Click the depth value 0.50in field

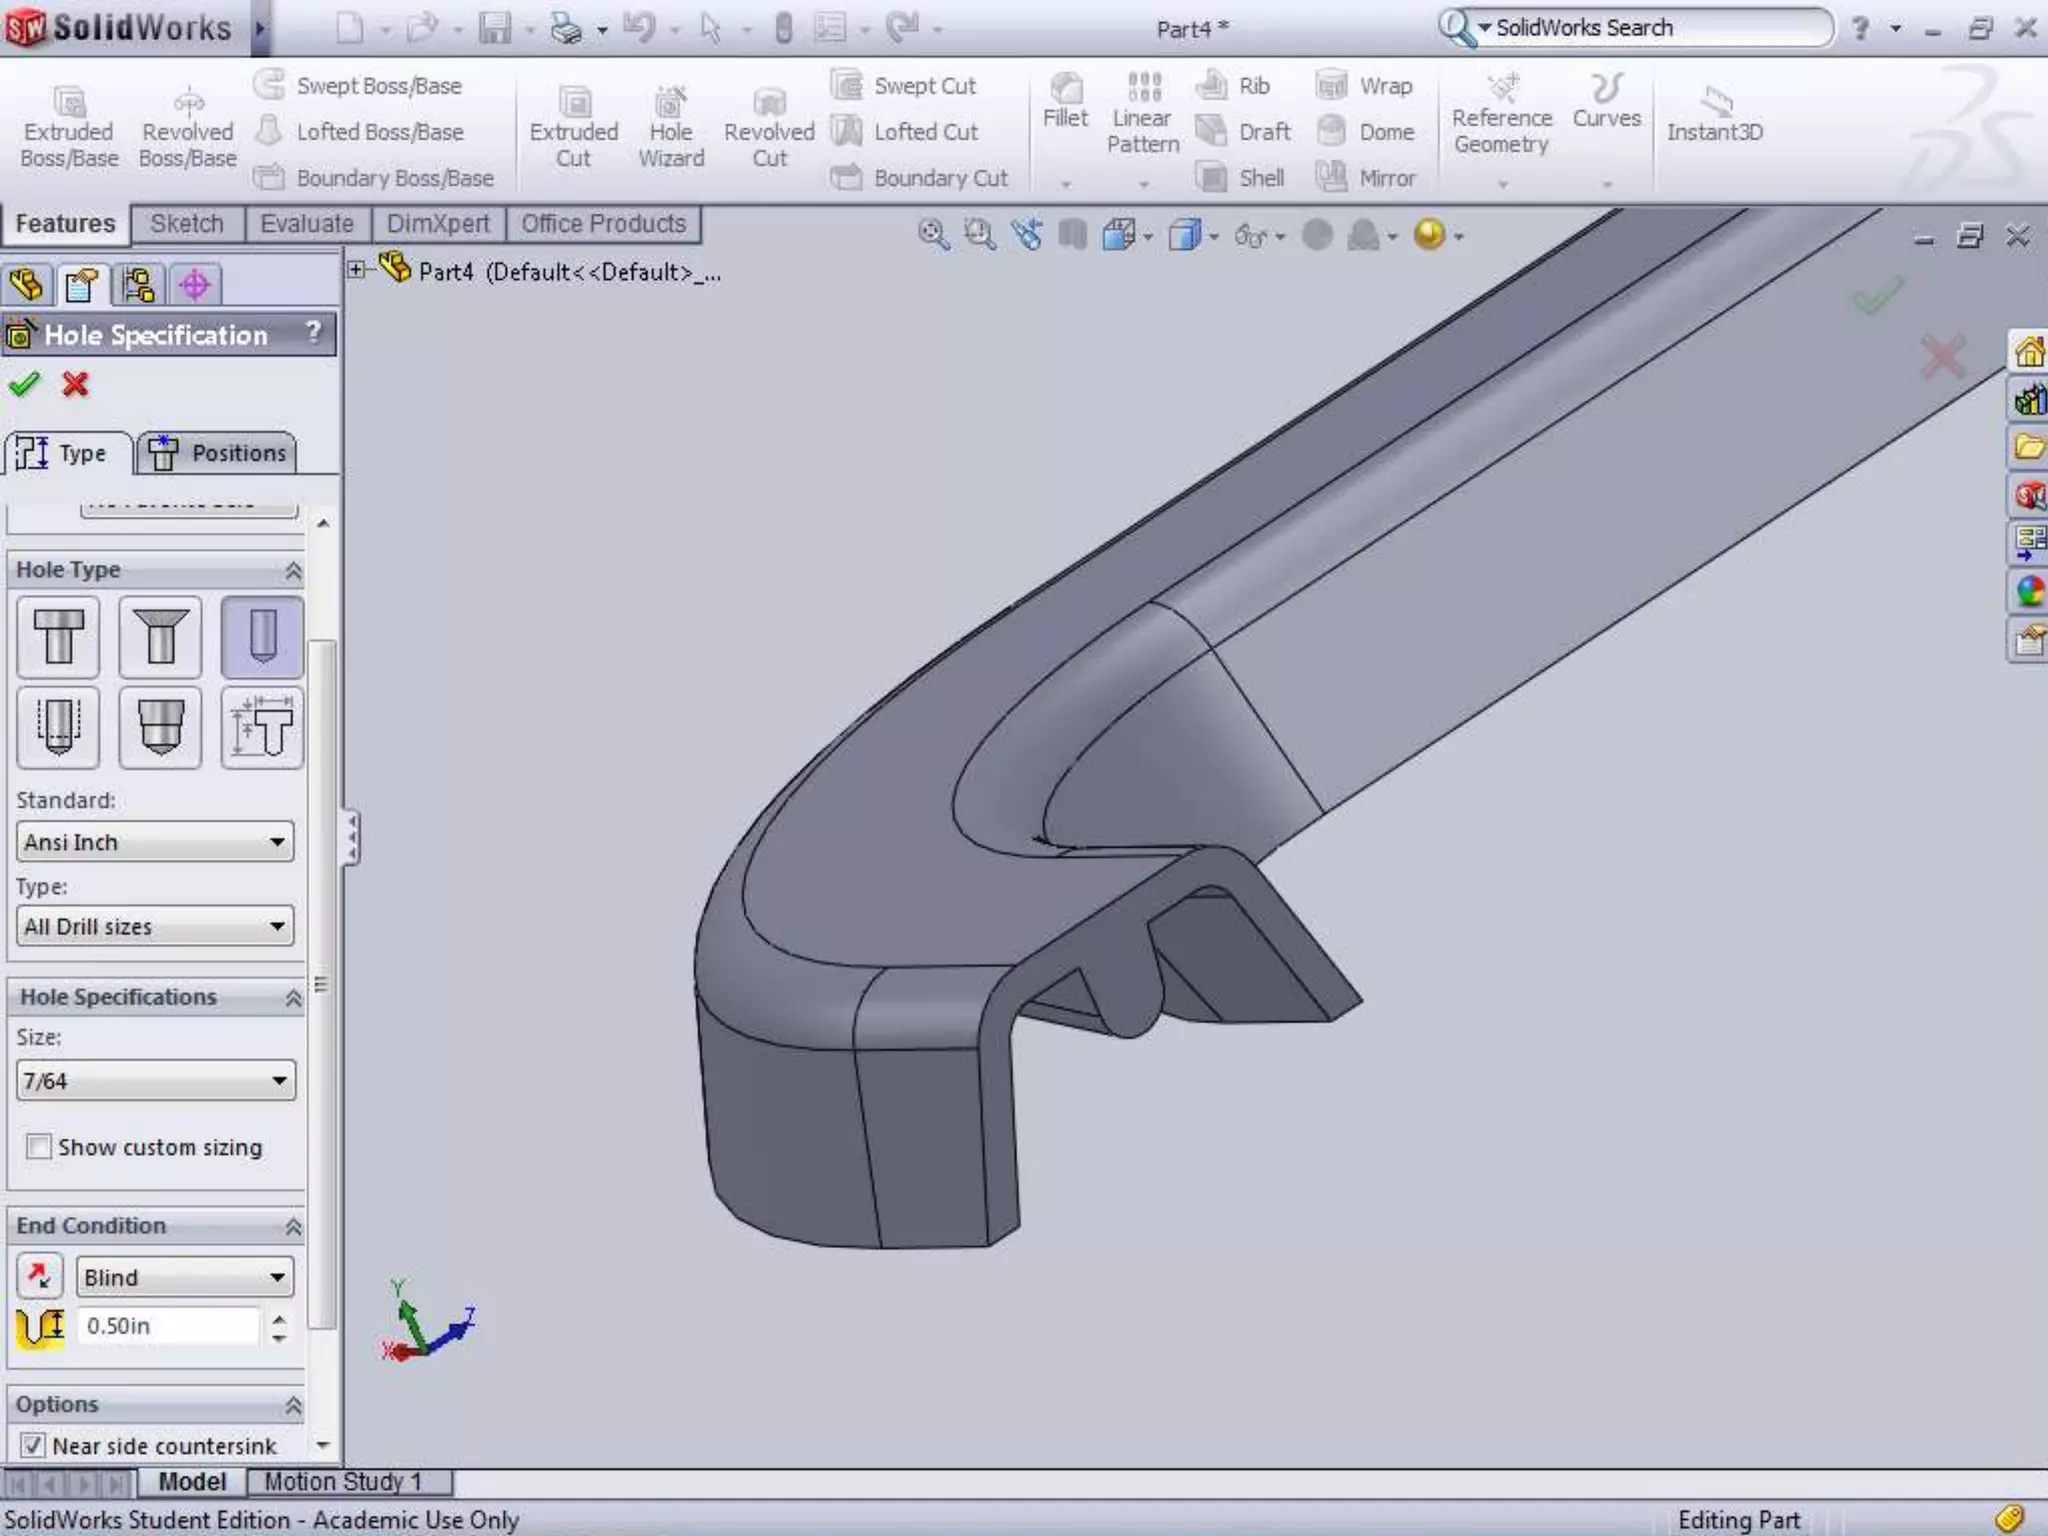(168, 1326)
